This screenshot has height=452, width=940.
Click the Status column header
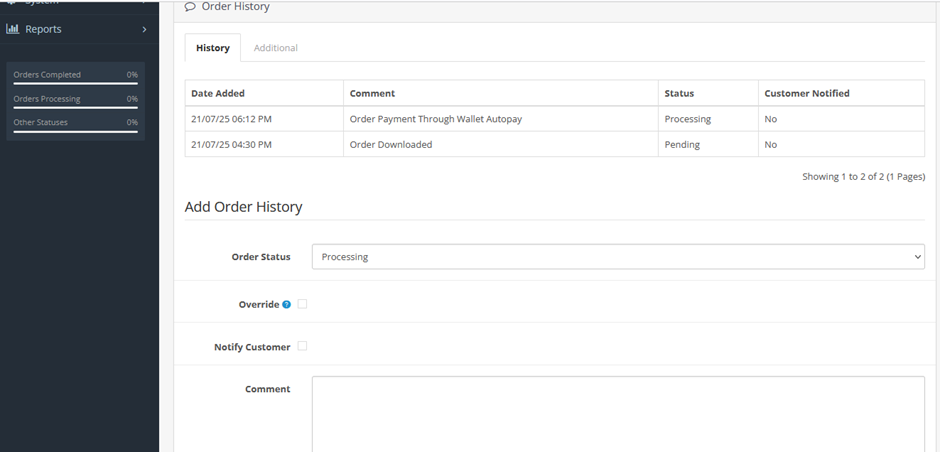(x=679, y=94)
